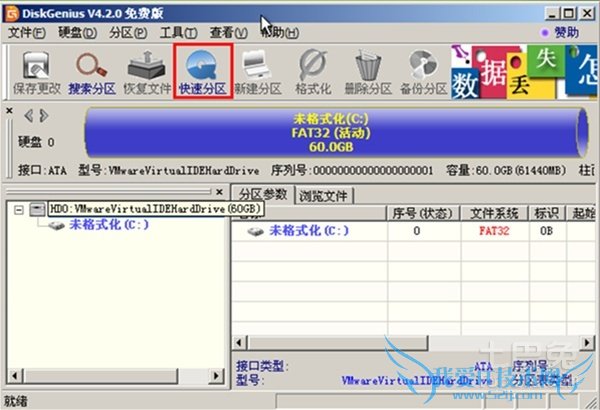Close the disk map panel X
Viewport: 600px width, 410px height.
click(10, 111)
